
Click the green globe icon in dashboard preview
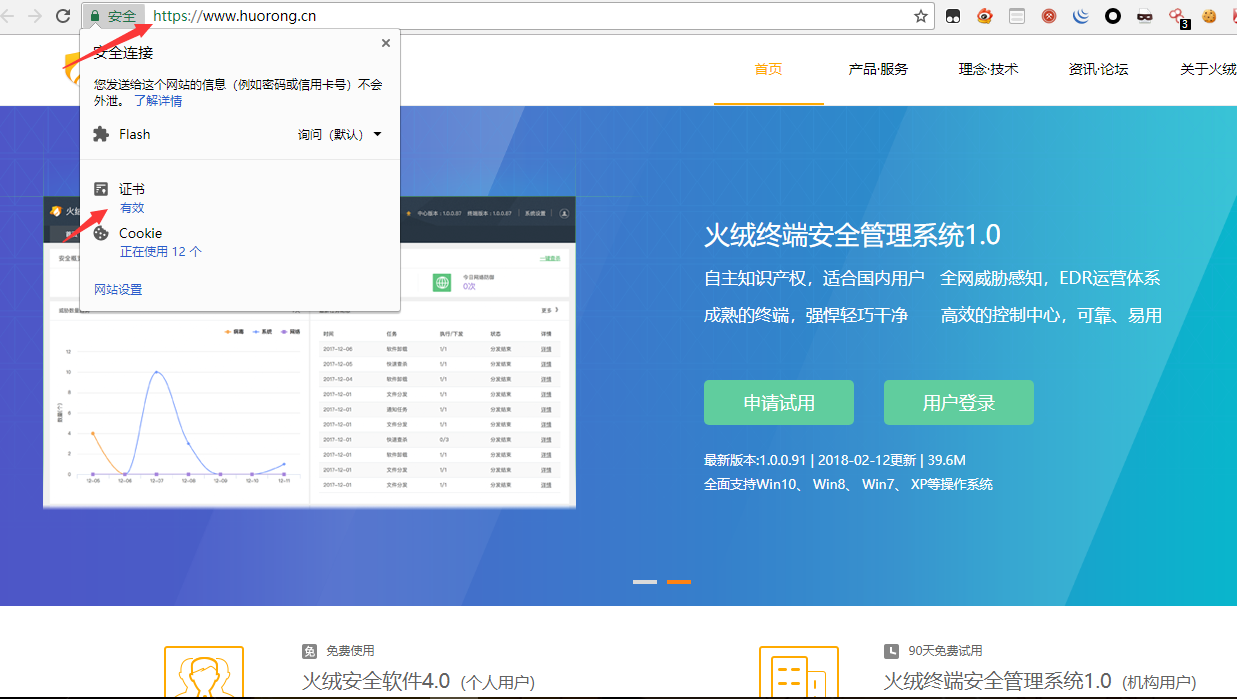pyautogui.click(x=442, y=283)
